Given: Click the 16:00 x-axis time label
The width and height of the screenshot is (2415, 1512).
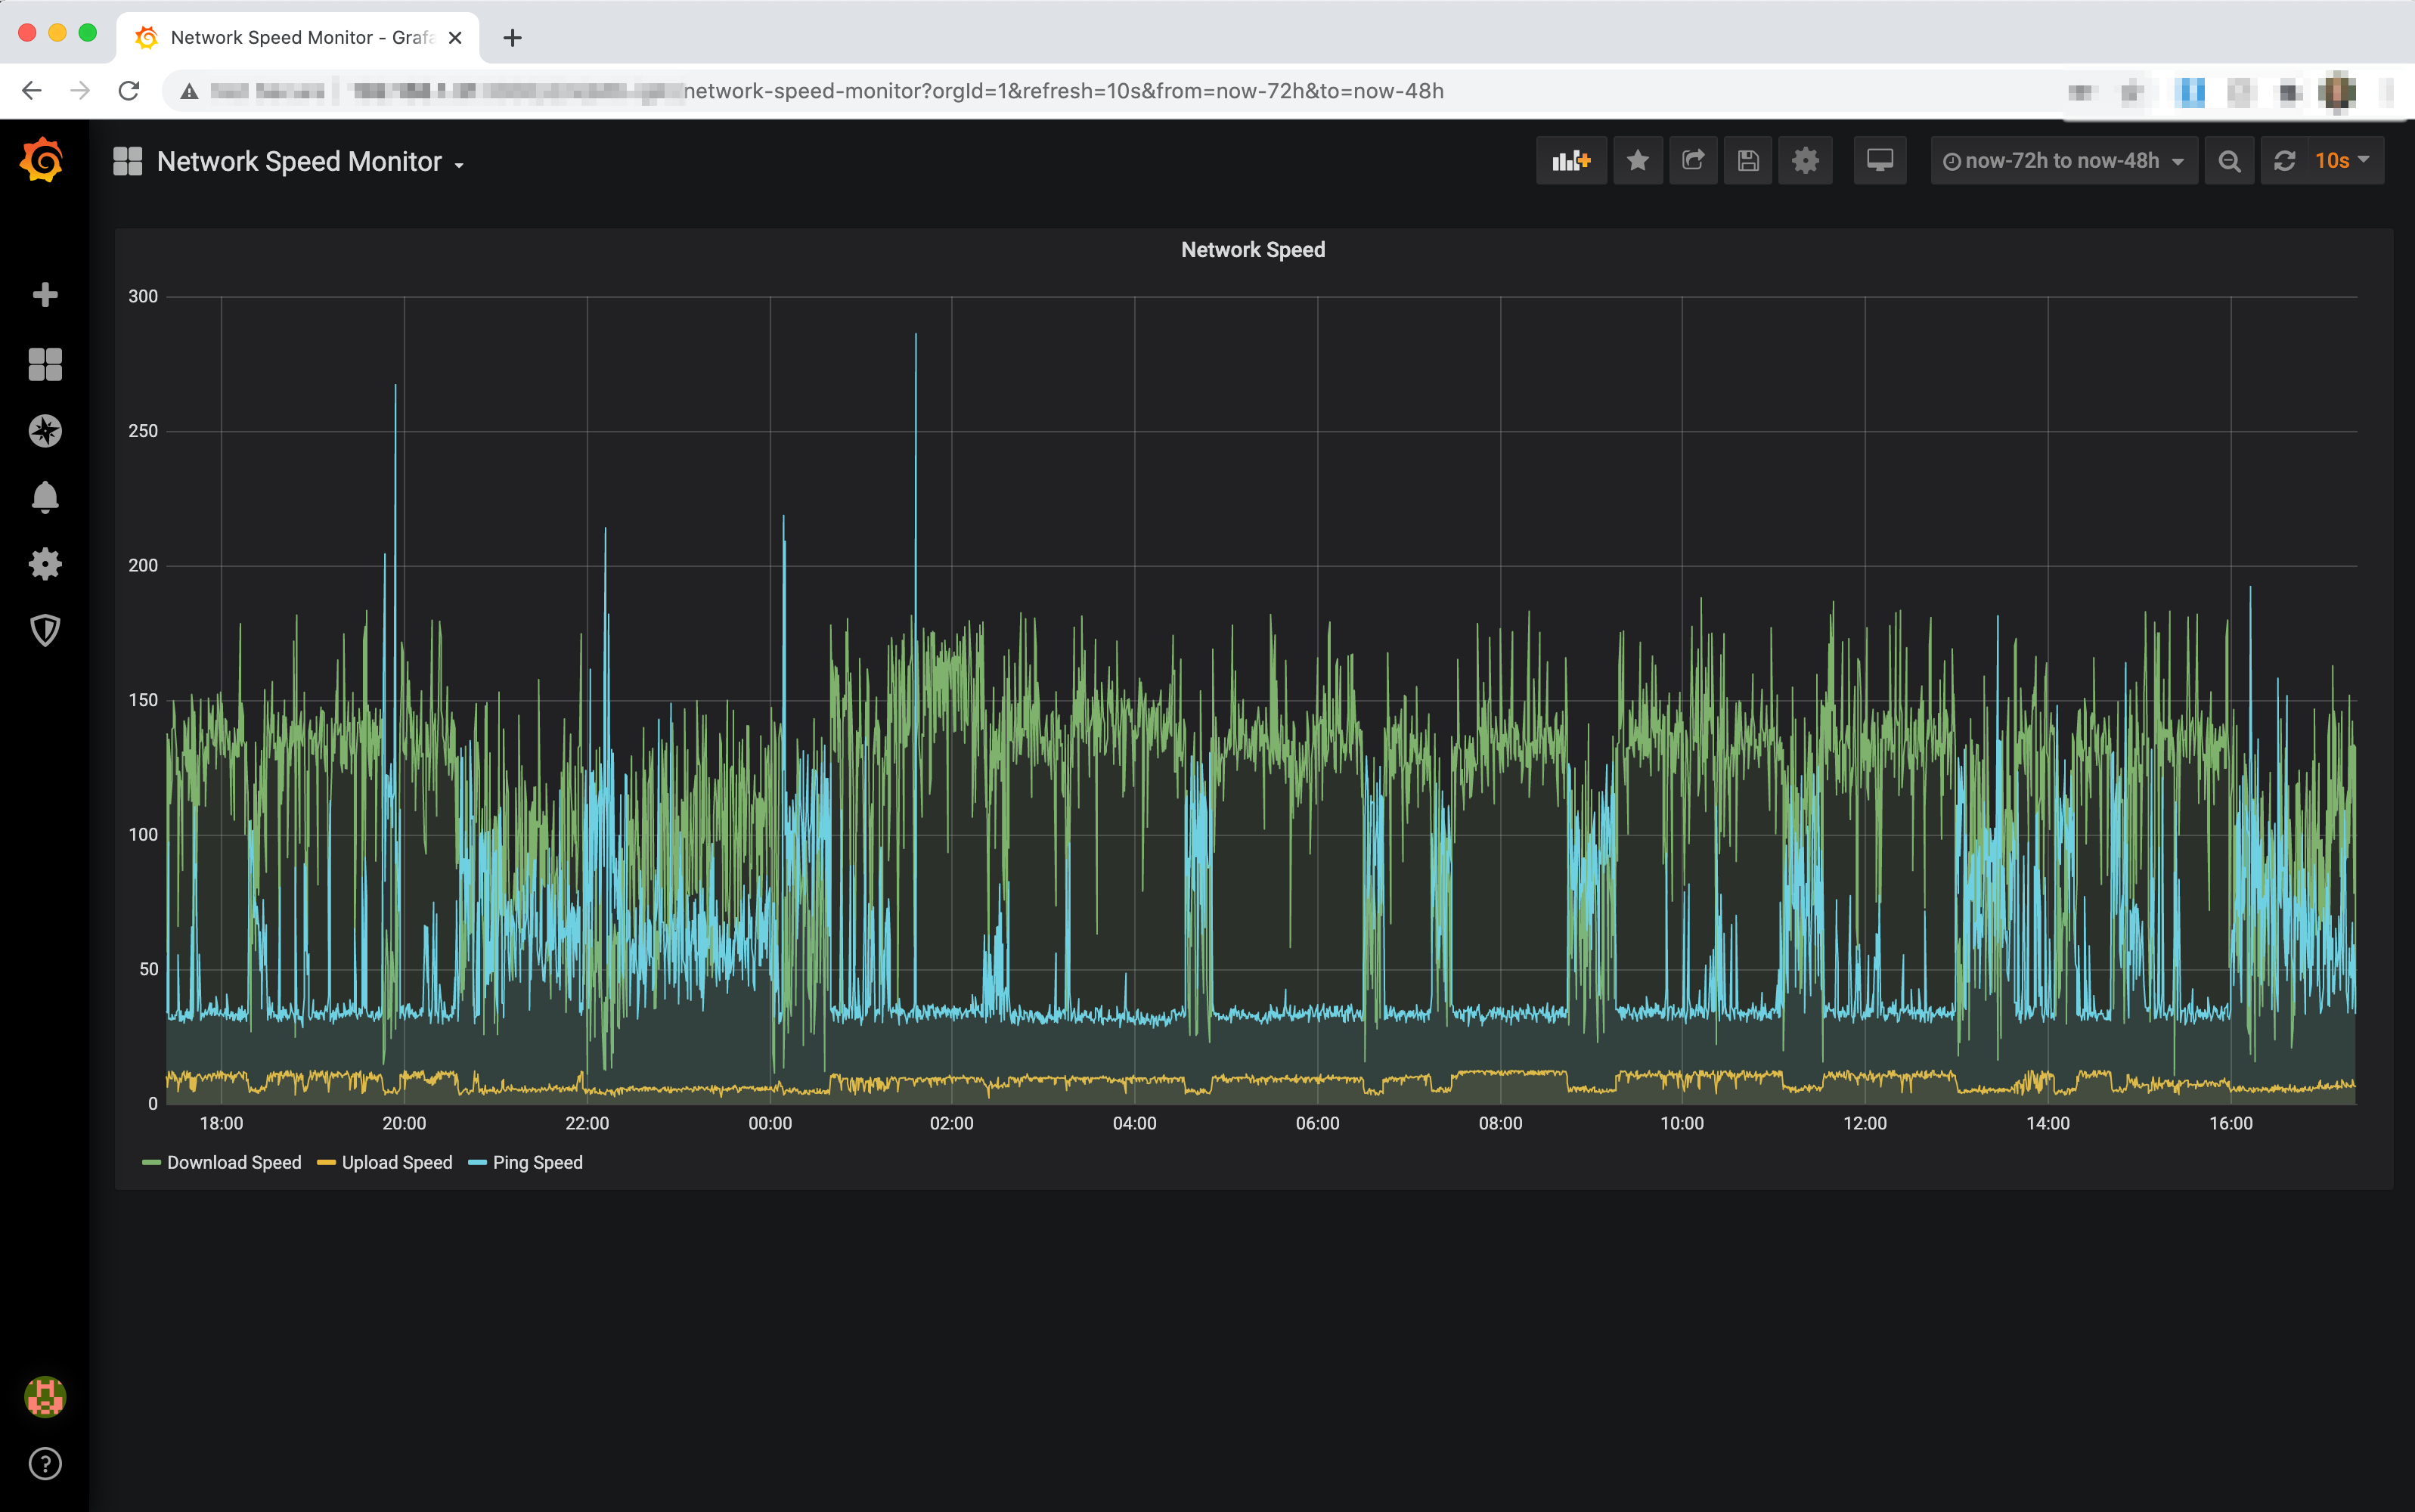Looking at the screenshot, I should 2231,1124.
